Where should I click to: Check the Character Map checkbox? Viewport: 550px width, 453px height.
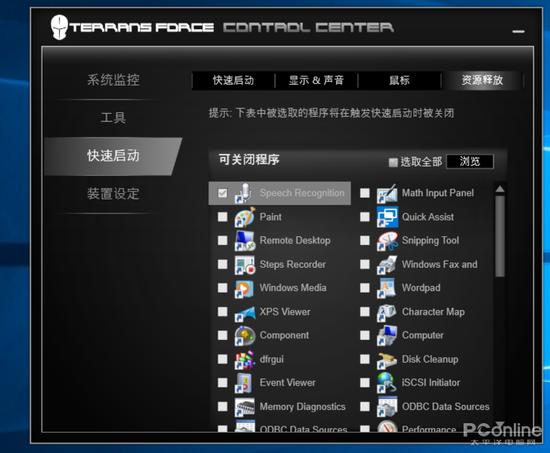(365, 312)
